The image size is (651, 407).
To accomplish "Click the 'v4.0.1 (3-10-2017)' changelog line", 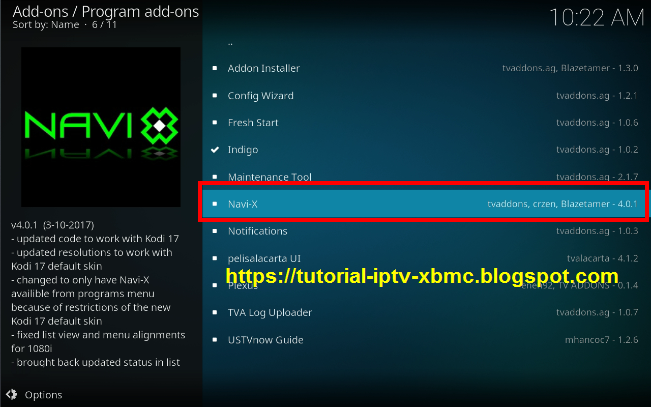I will pyautogui.click(x=53, y=225).
